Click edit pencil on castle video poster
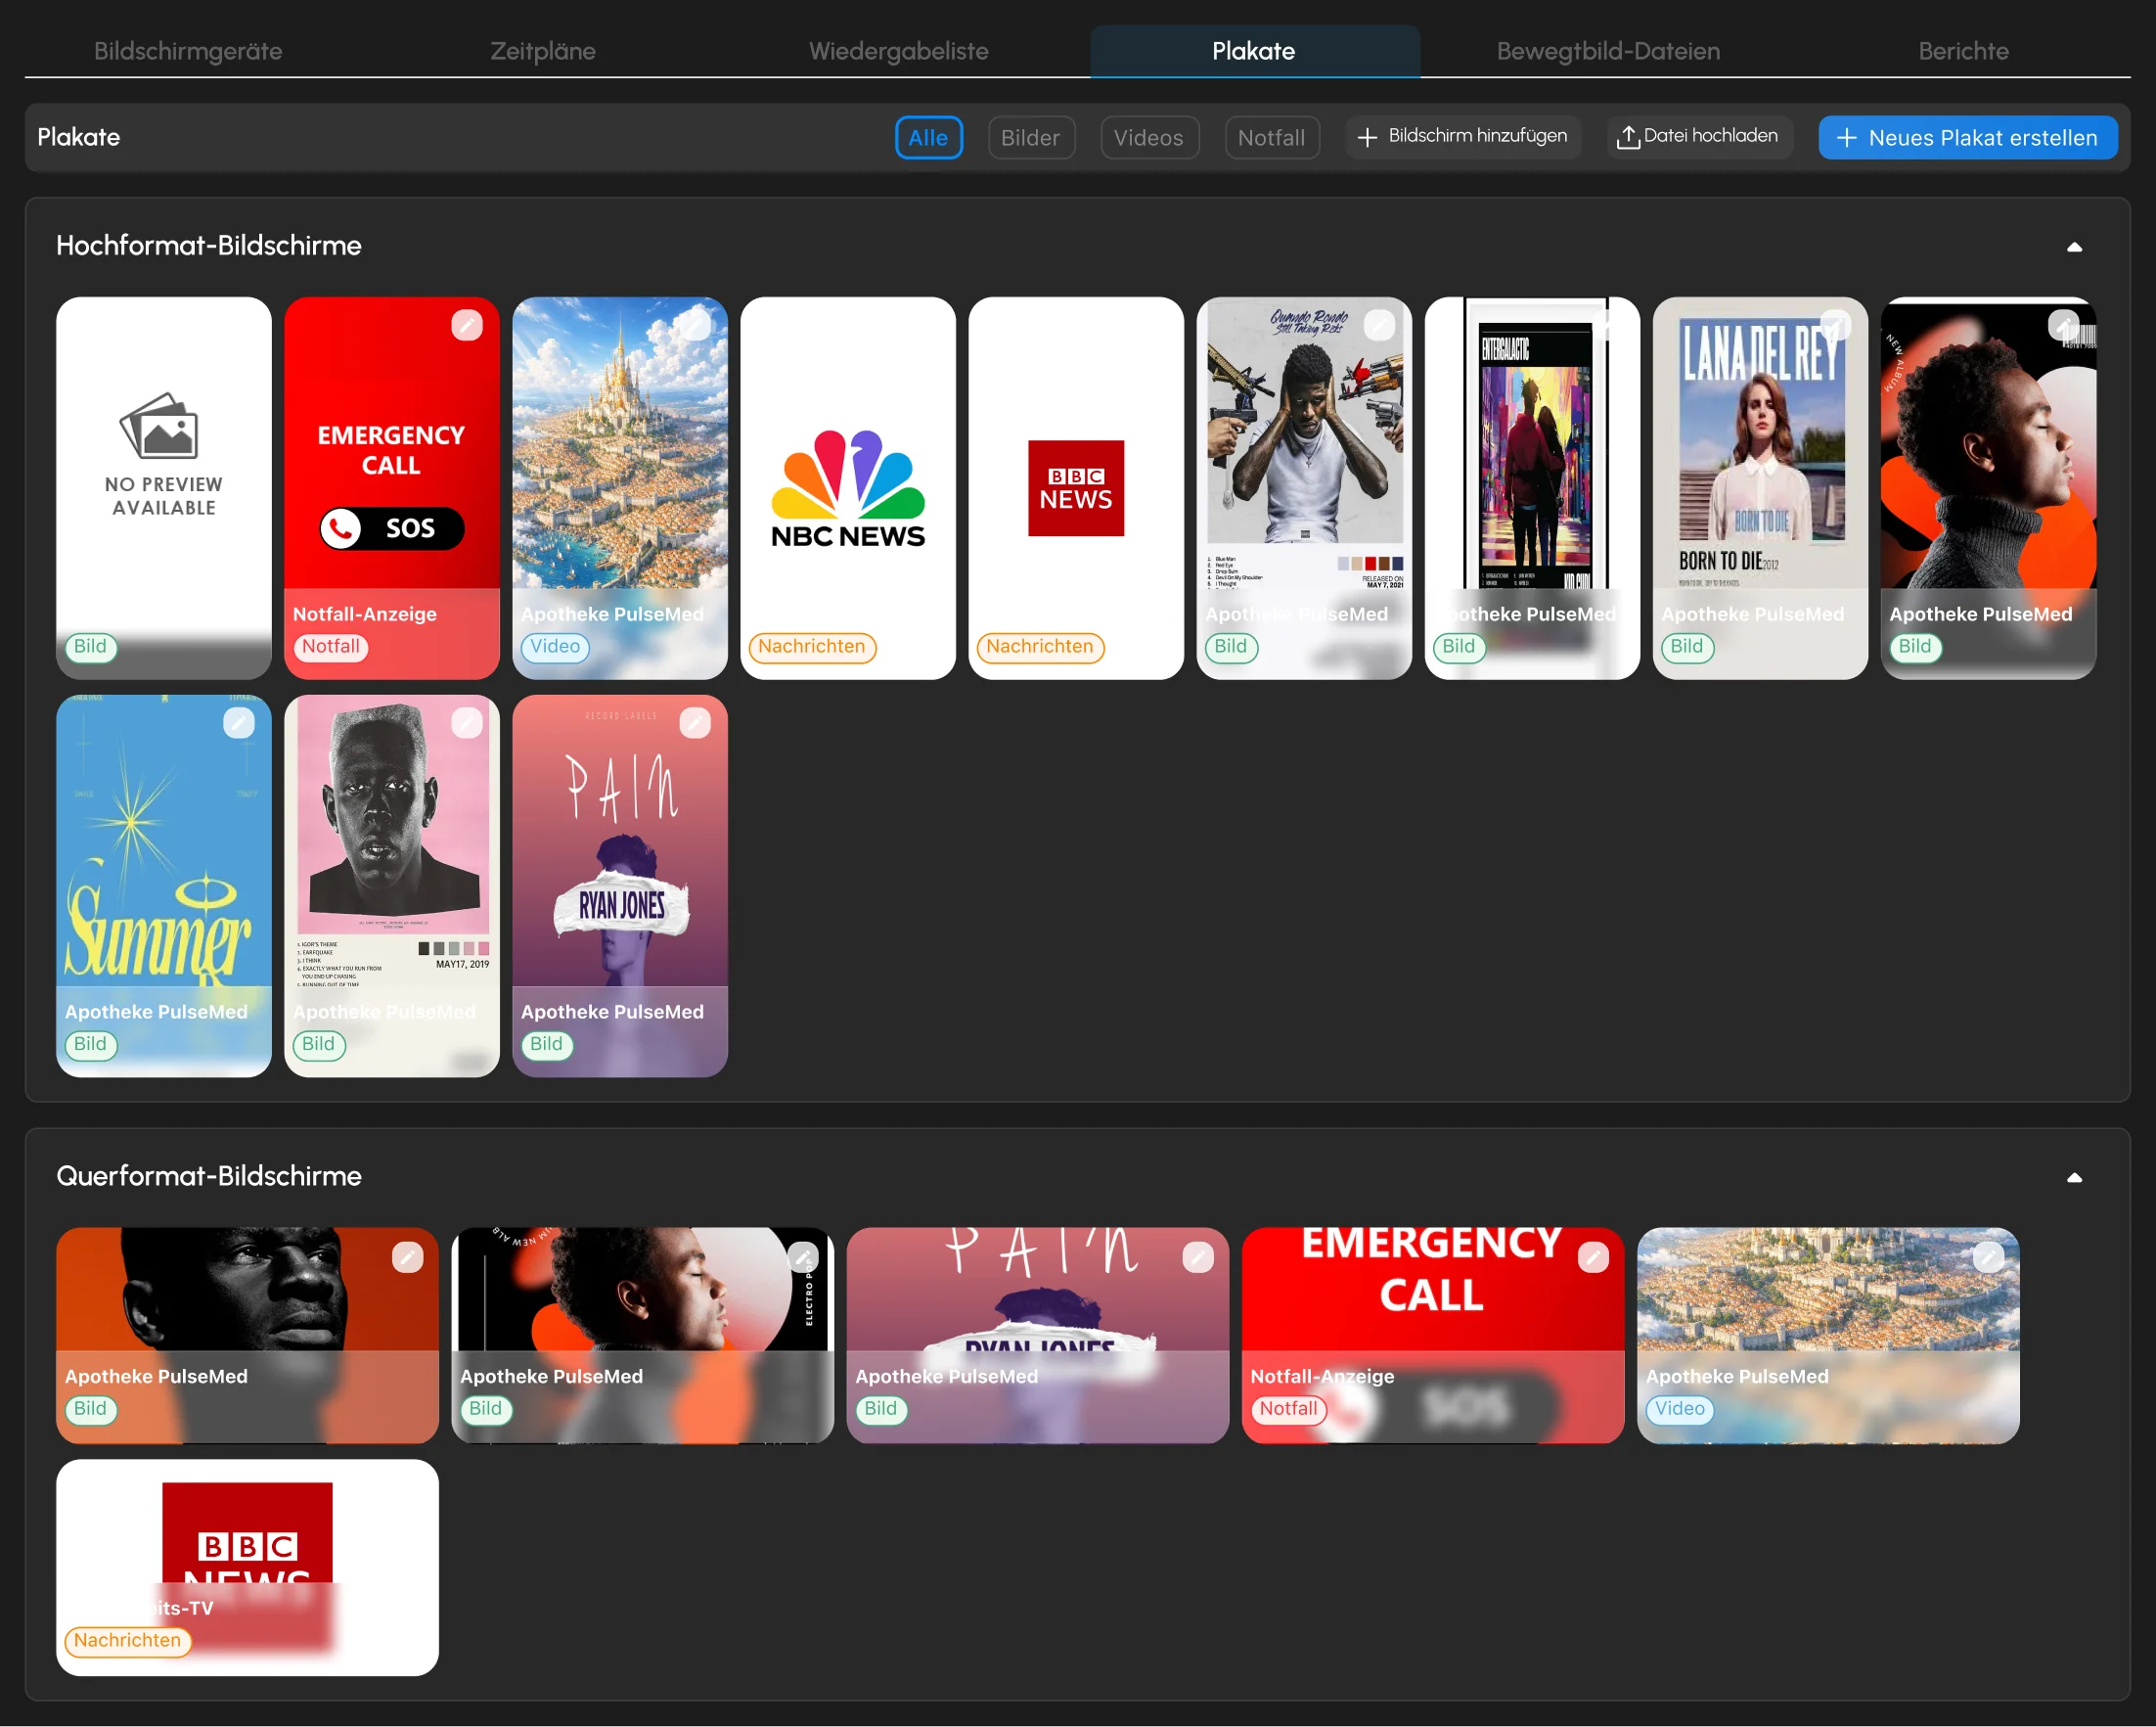Image resolution: width=2156 pixels, height=1727 pixels. click(x=694, y=325)
